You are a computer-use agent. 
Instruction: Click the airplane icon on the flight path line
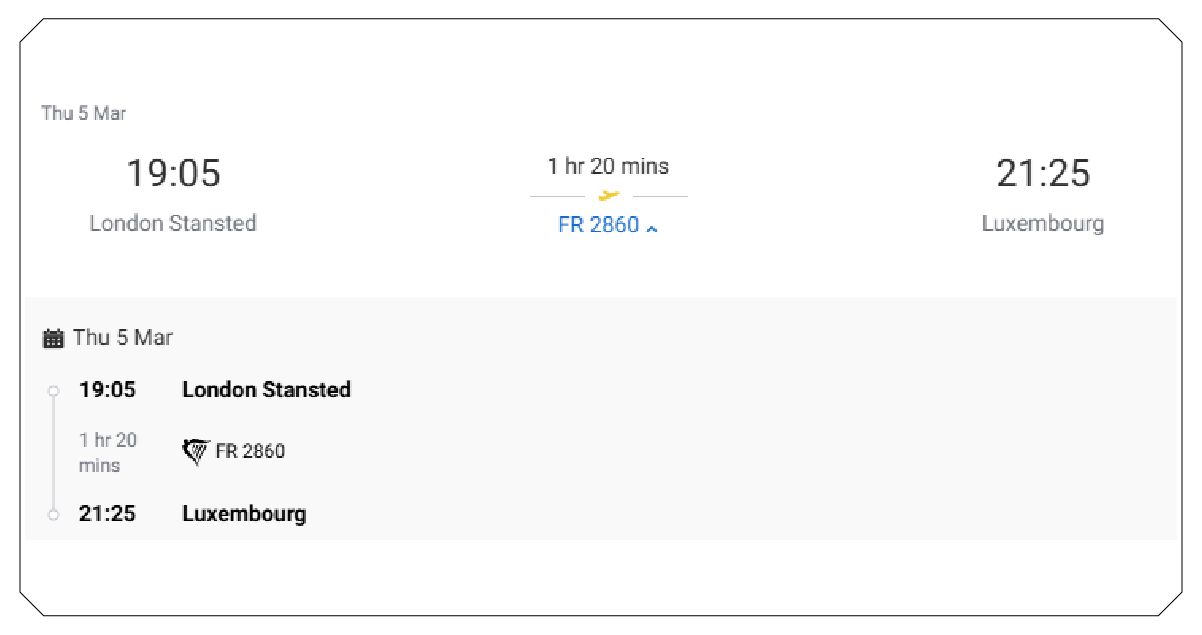[x=607, y=196]
